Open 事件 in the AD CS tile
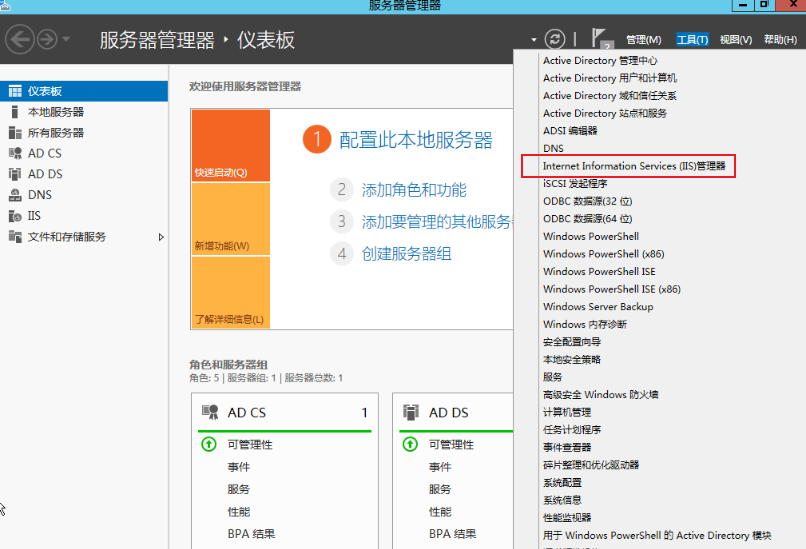Screen dimensions: 806x549 [239, 467]
